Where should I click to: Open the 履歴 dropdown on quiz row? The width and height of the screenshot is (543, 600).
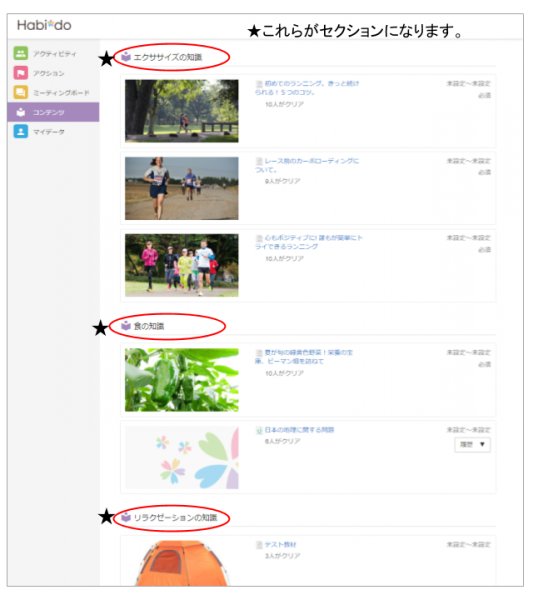tap(472, 445)
